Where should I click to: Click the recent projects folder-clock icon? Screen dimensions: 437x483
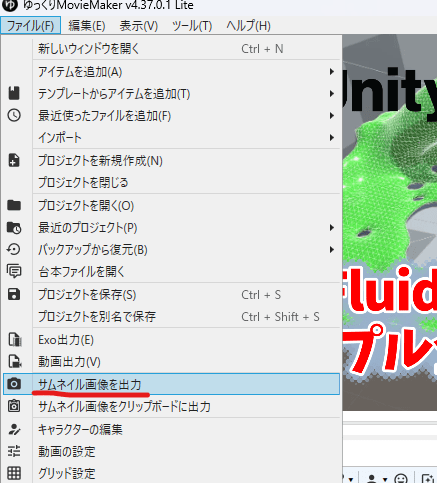click(x=14, y=227)
